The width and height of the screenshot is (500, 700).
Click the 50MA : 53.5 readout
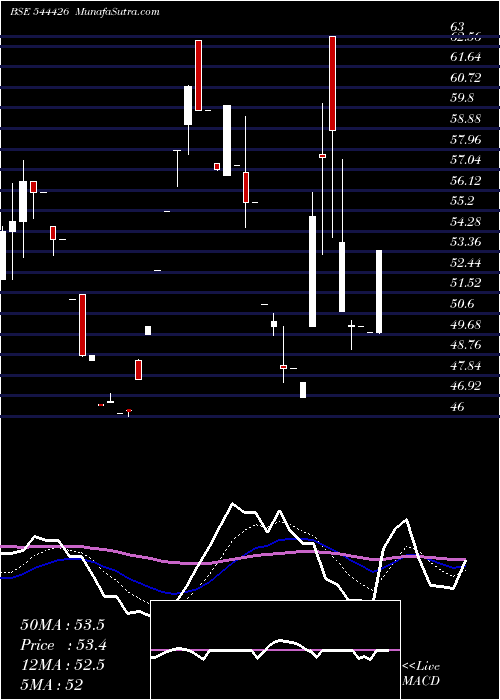(x=62, y=625)
